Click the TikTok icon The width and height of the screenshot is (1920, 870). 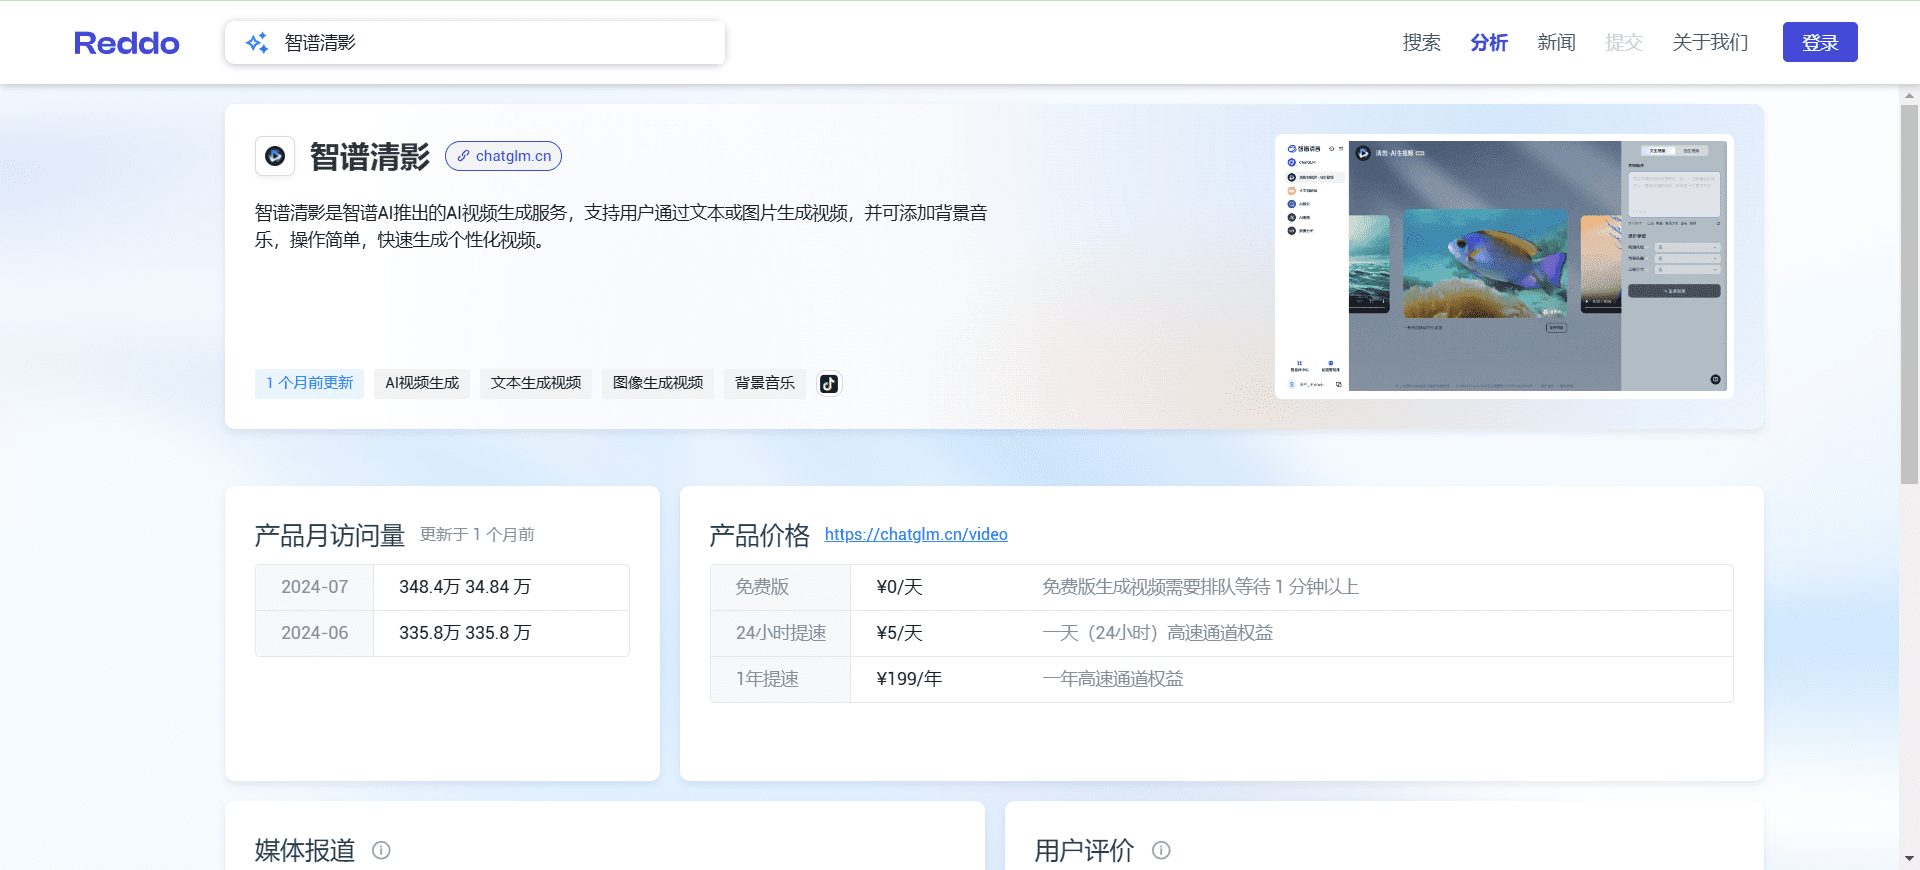point(829,384)
